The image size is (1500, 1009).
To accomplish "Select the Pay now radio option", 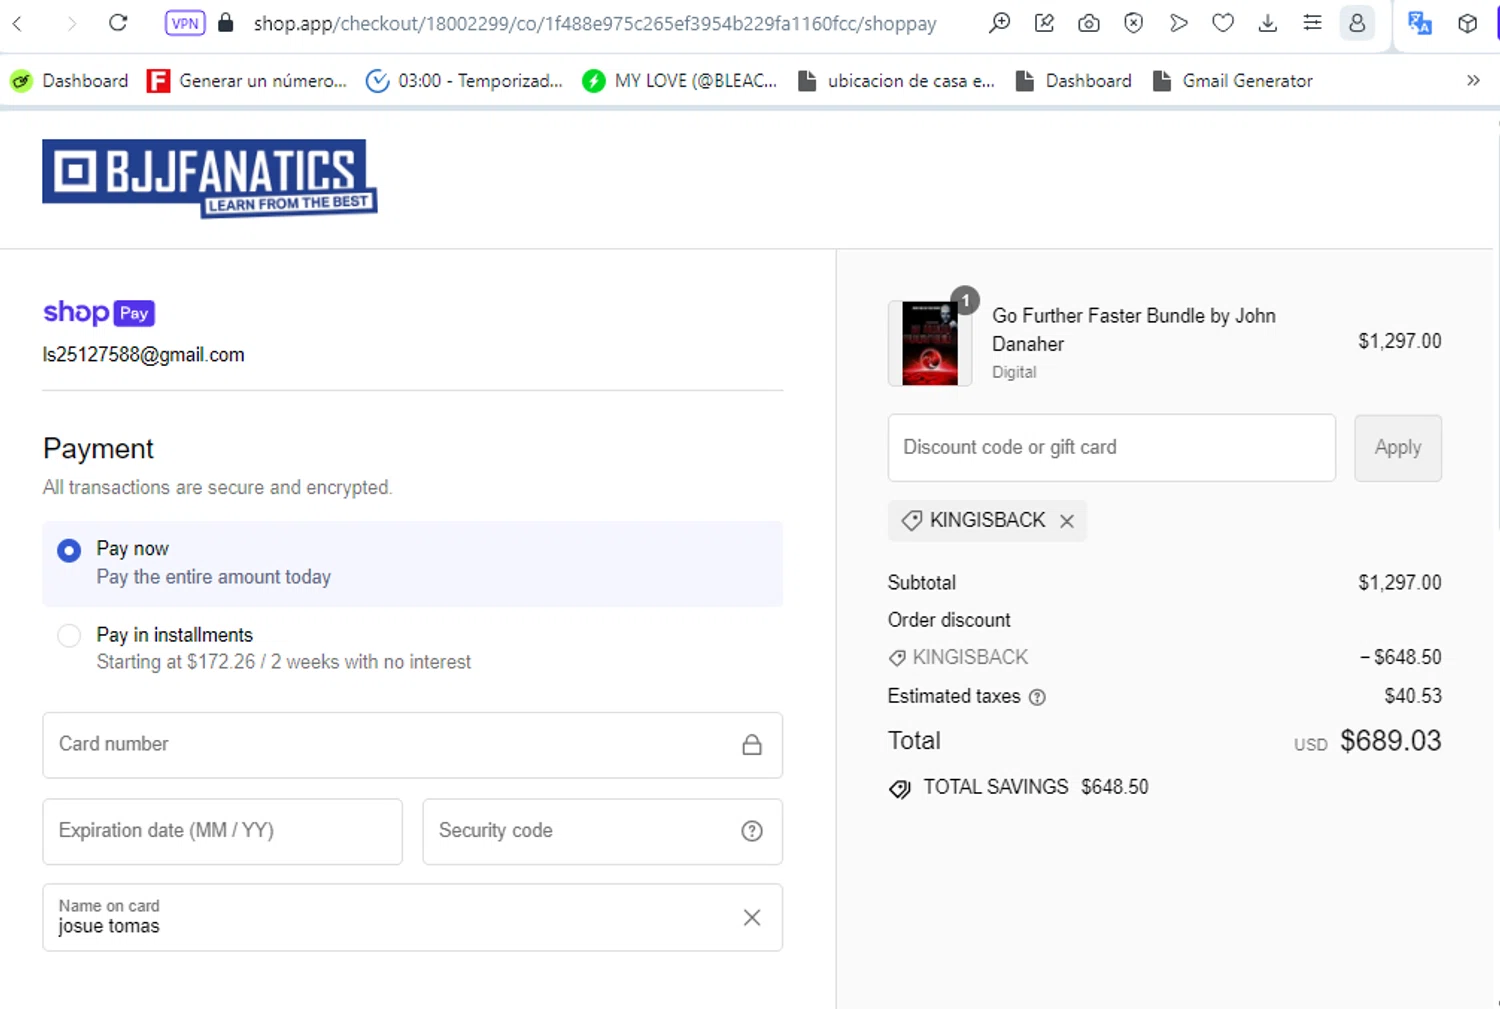I will 69,550.
